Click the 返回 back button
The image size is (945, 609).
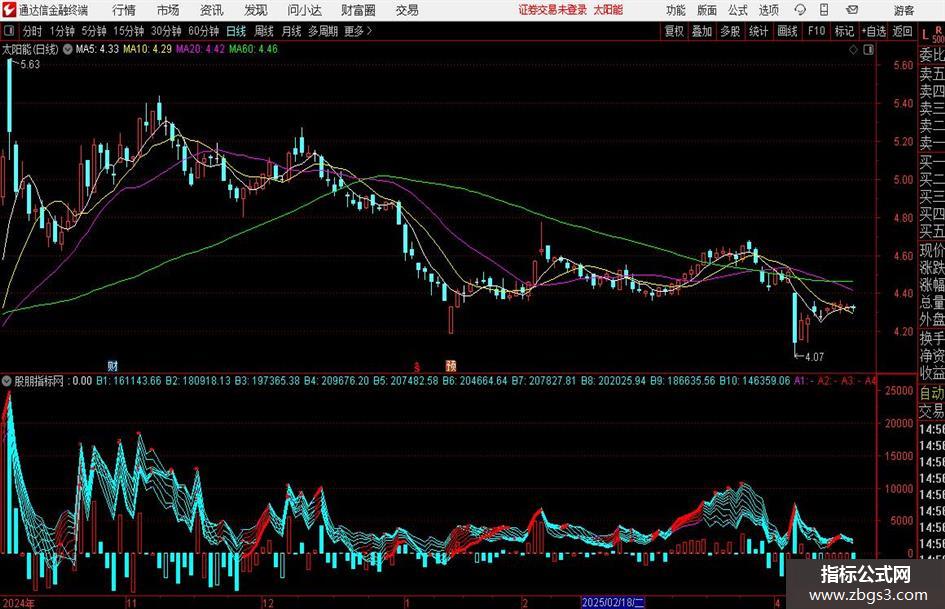[902, 31]
